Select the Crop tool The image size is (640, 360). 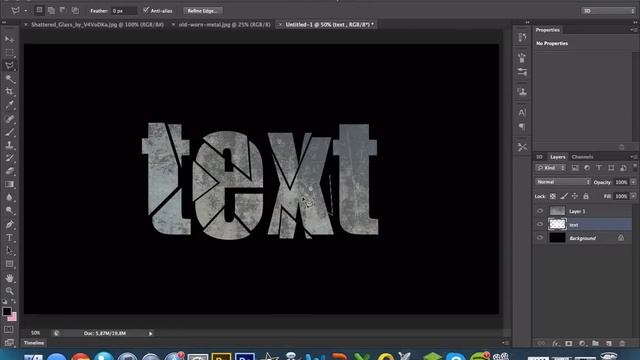[9, 91]
